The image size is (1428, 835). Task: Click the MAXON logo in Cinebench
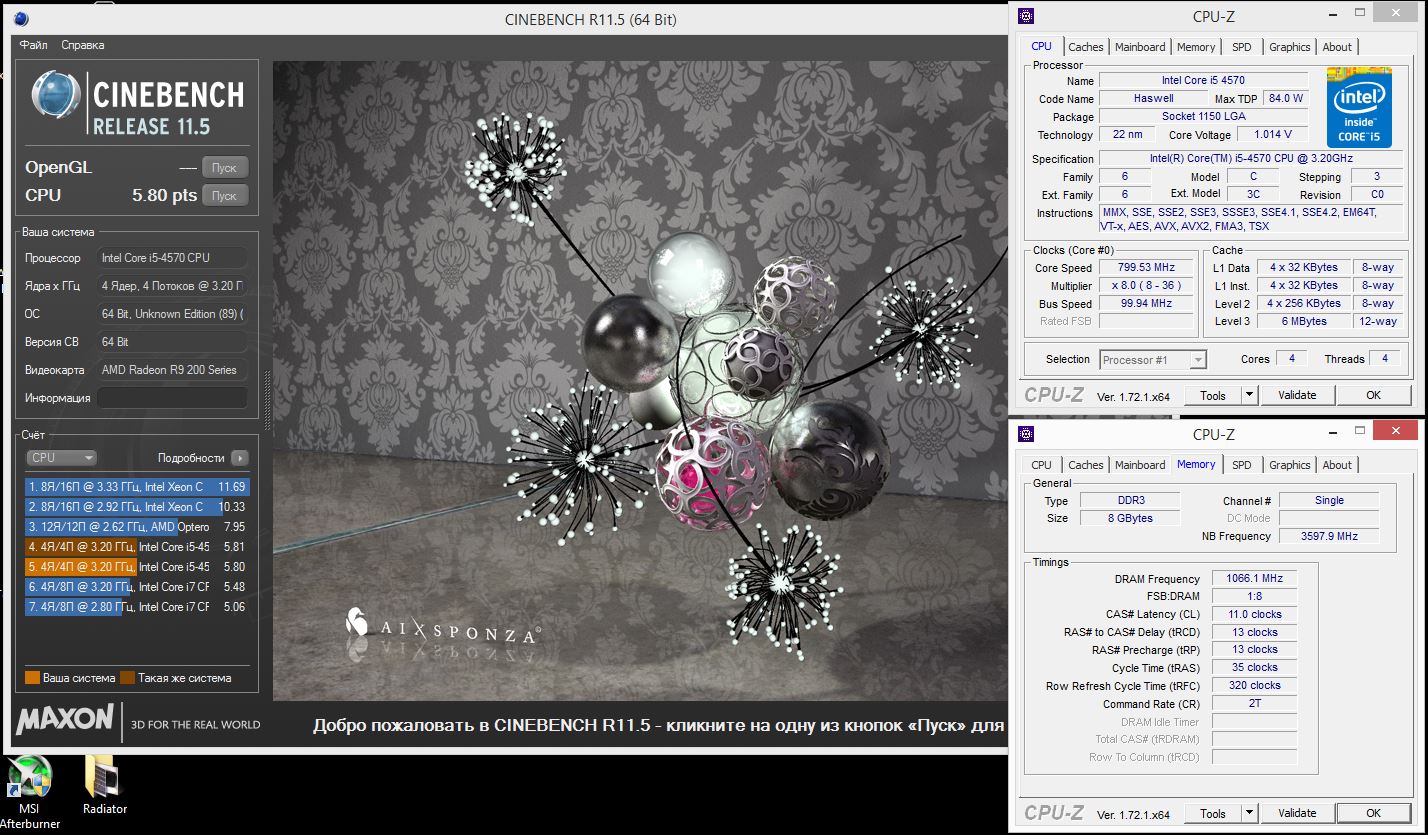[x=65, y=719]
